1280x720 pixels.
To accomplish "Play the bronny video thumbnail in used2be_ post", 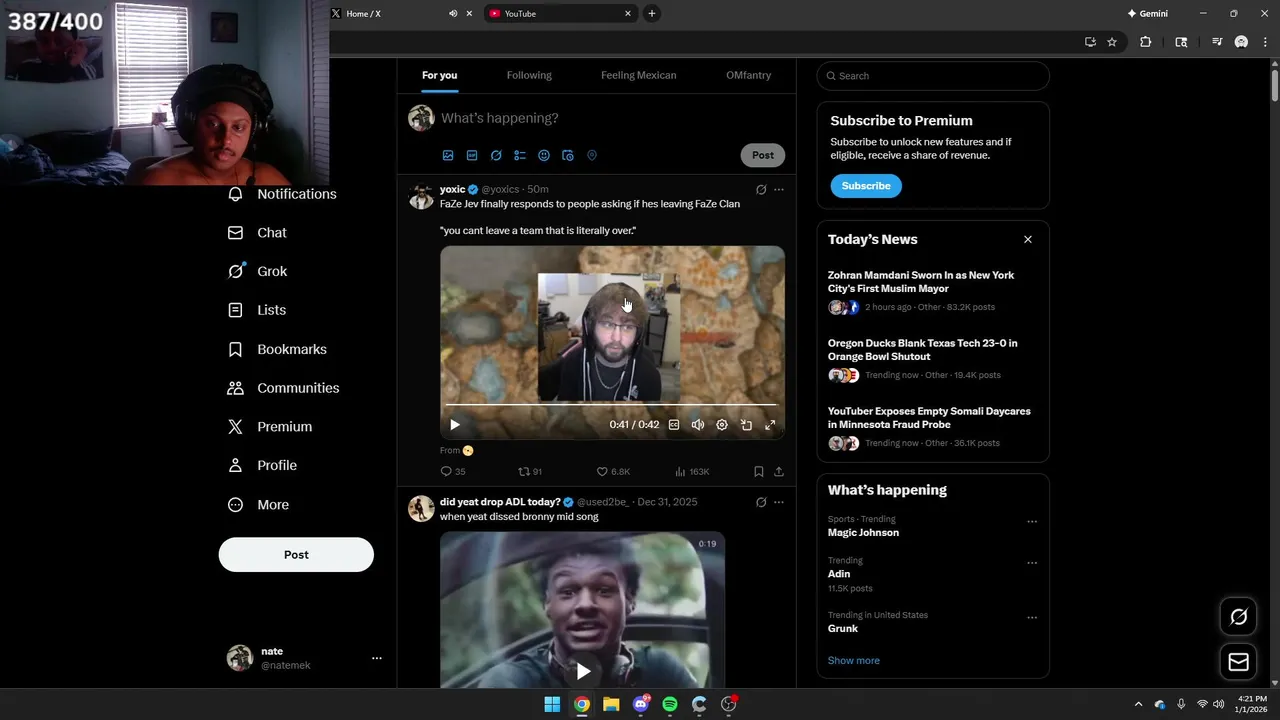I will coord(583,671).
